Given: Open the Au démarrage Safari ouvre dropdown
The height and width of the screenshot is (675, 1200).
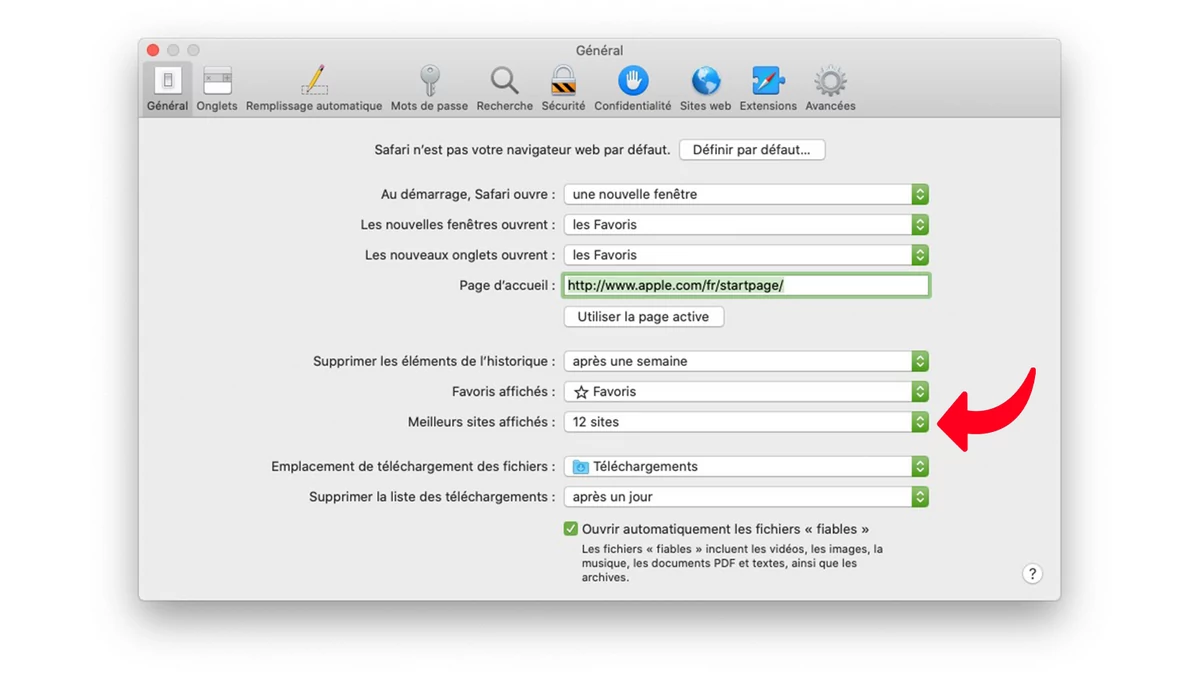Looking at the screenshot, I should 746,194.
